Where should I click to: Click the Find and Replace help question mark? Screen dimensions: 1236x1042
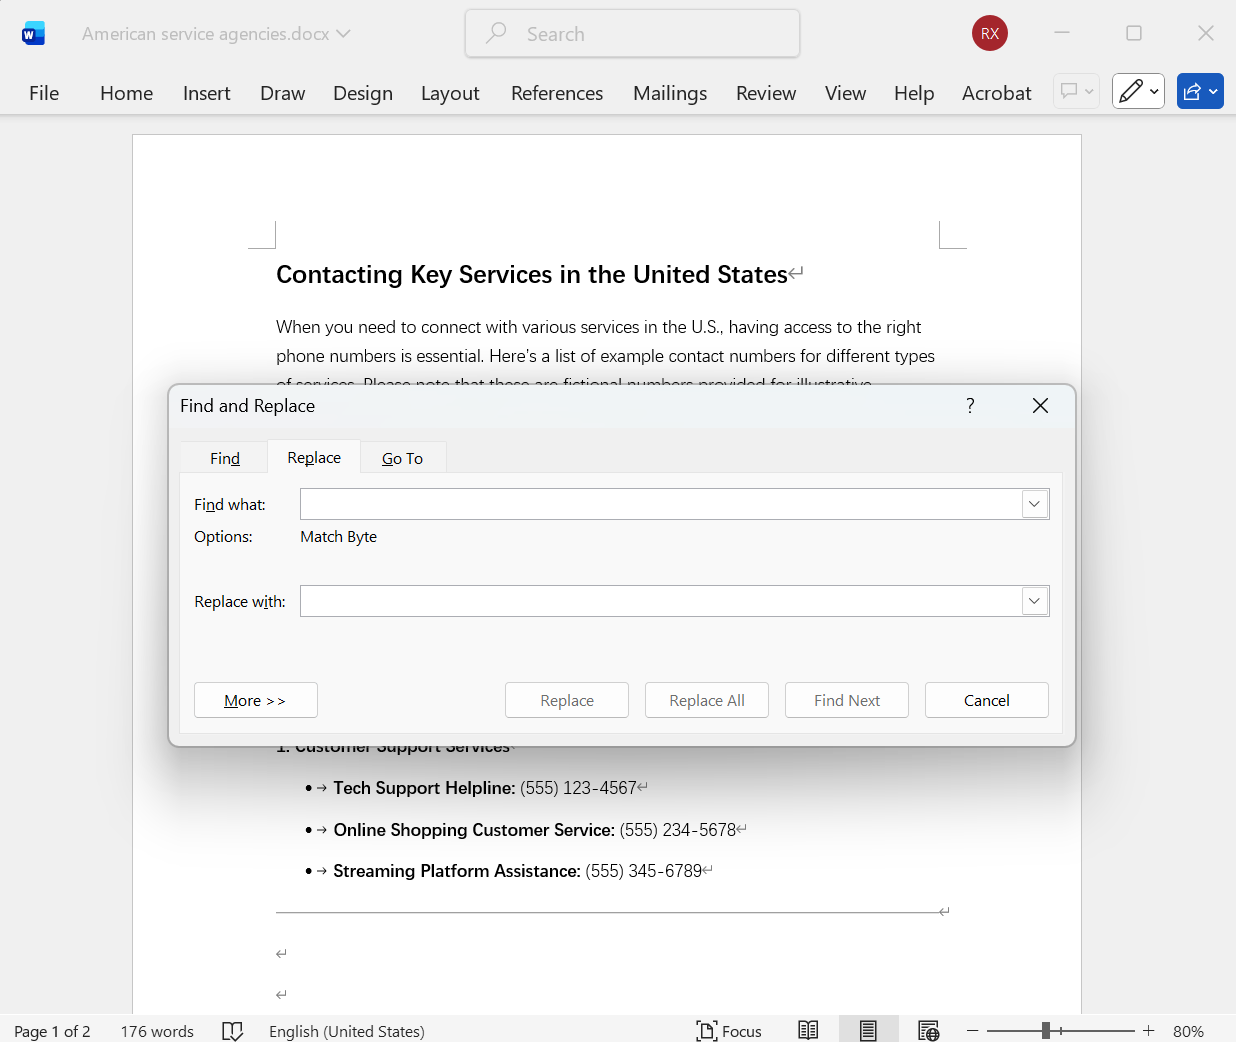[x=970, y=405]
